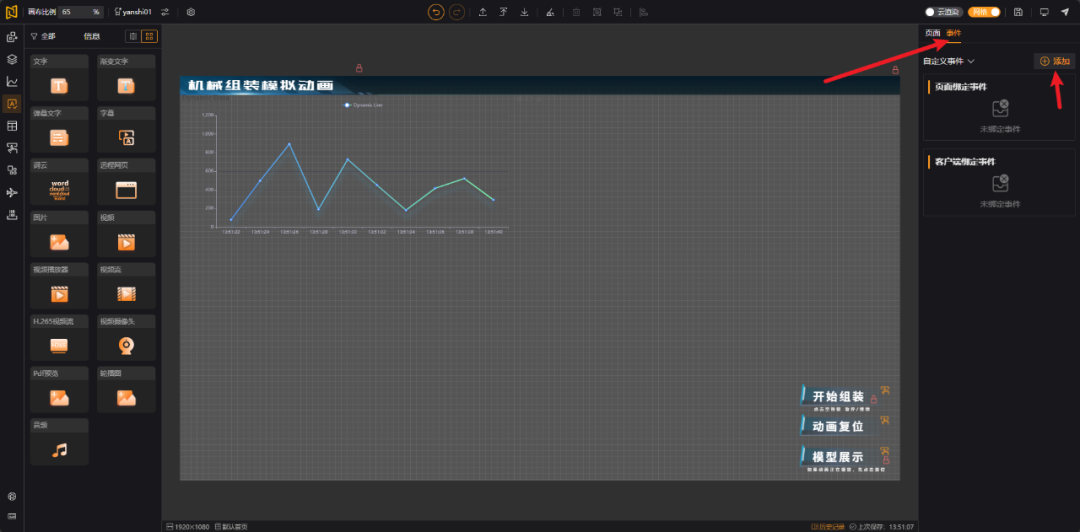Viewport: 1080px width, 532px height.
Task: Toggle the 云渲染 cloud render switch
Action: coord(943,12)
